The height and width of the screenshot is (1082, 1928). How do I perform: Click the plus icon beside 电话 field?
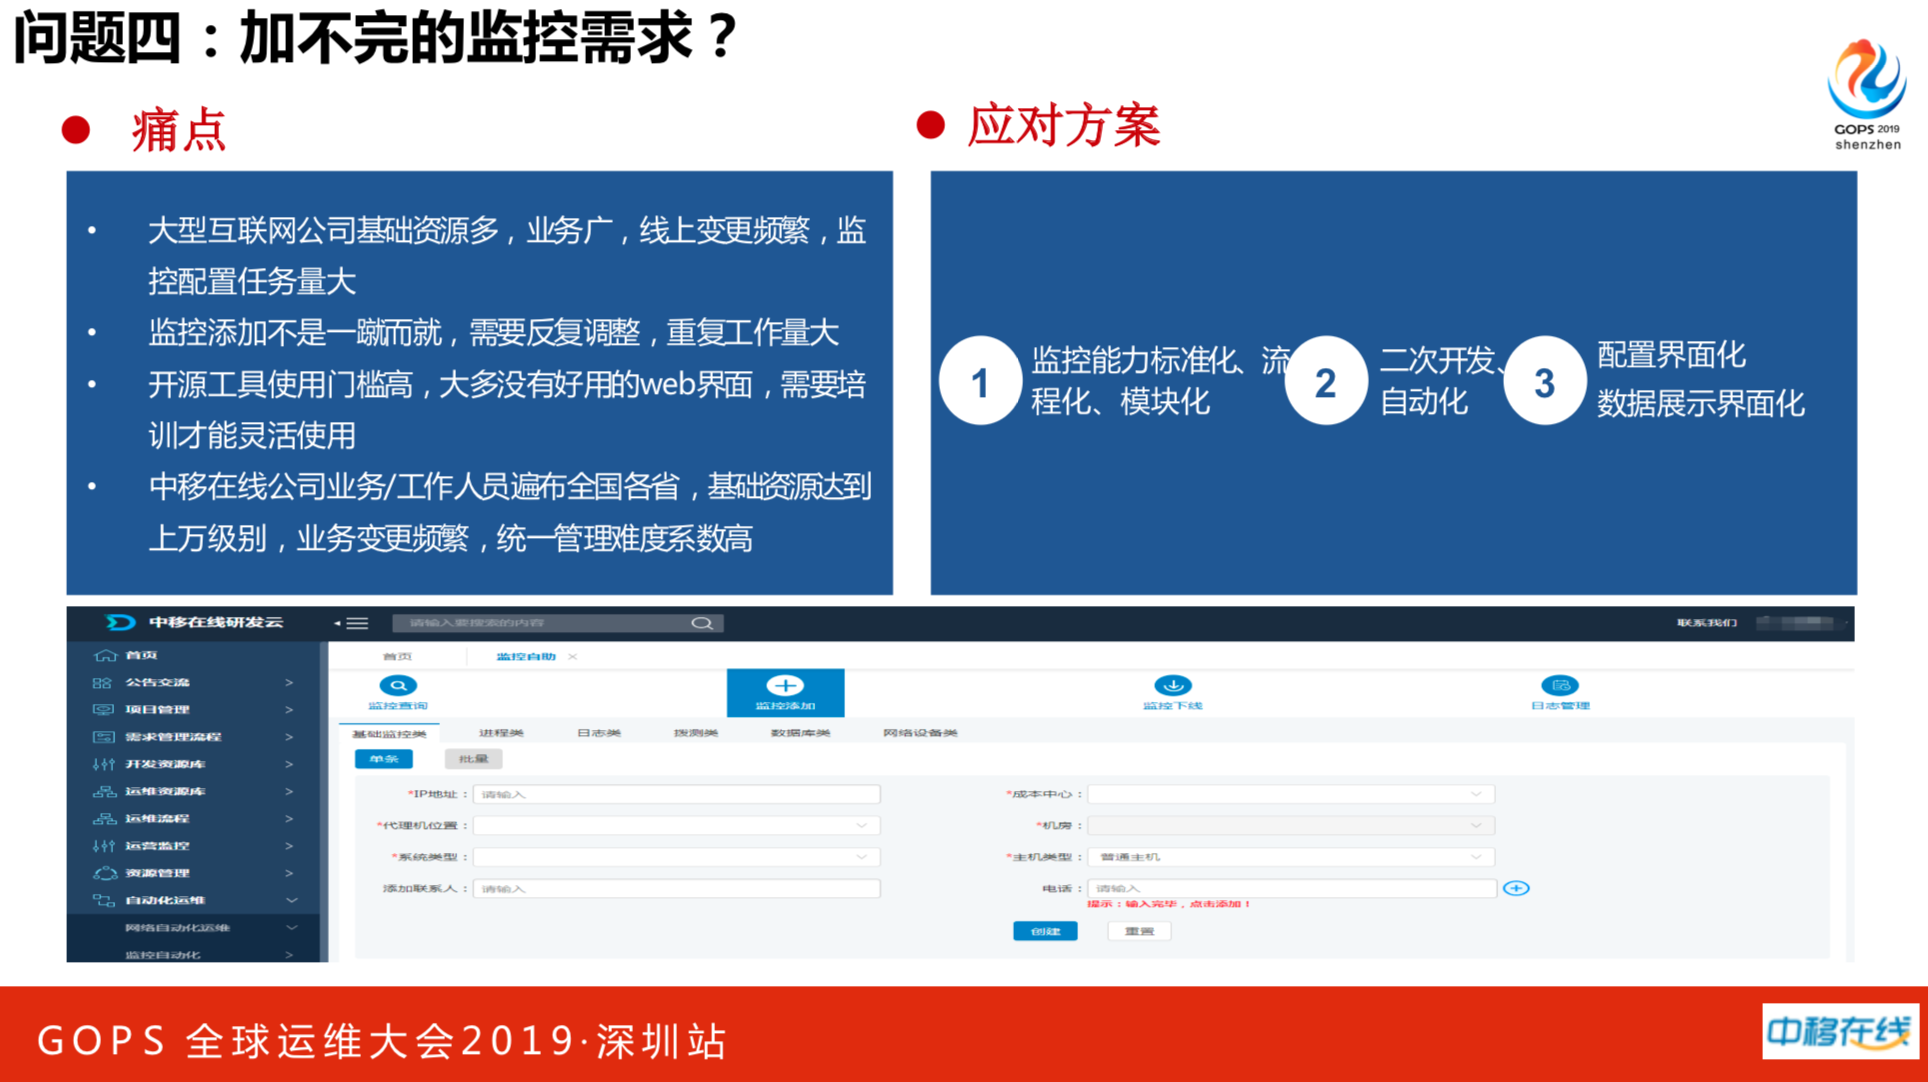pyautogui.click(x=1516, y=888)
